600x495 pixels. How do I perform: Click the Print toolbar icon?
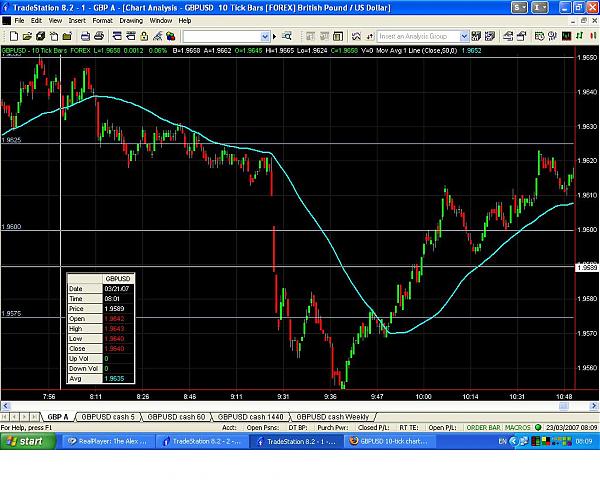click(x=85, y=36)
